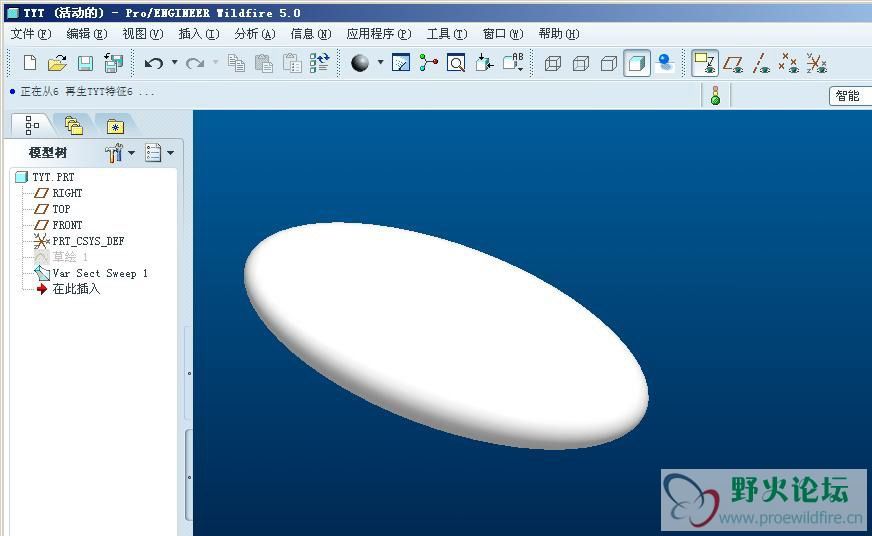Open the 窗口(W) menu
Viewport: 872px width, 536px height.
(x=503, y=34)
